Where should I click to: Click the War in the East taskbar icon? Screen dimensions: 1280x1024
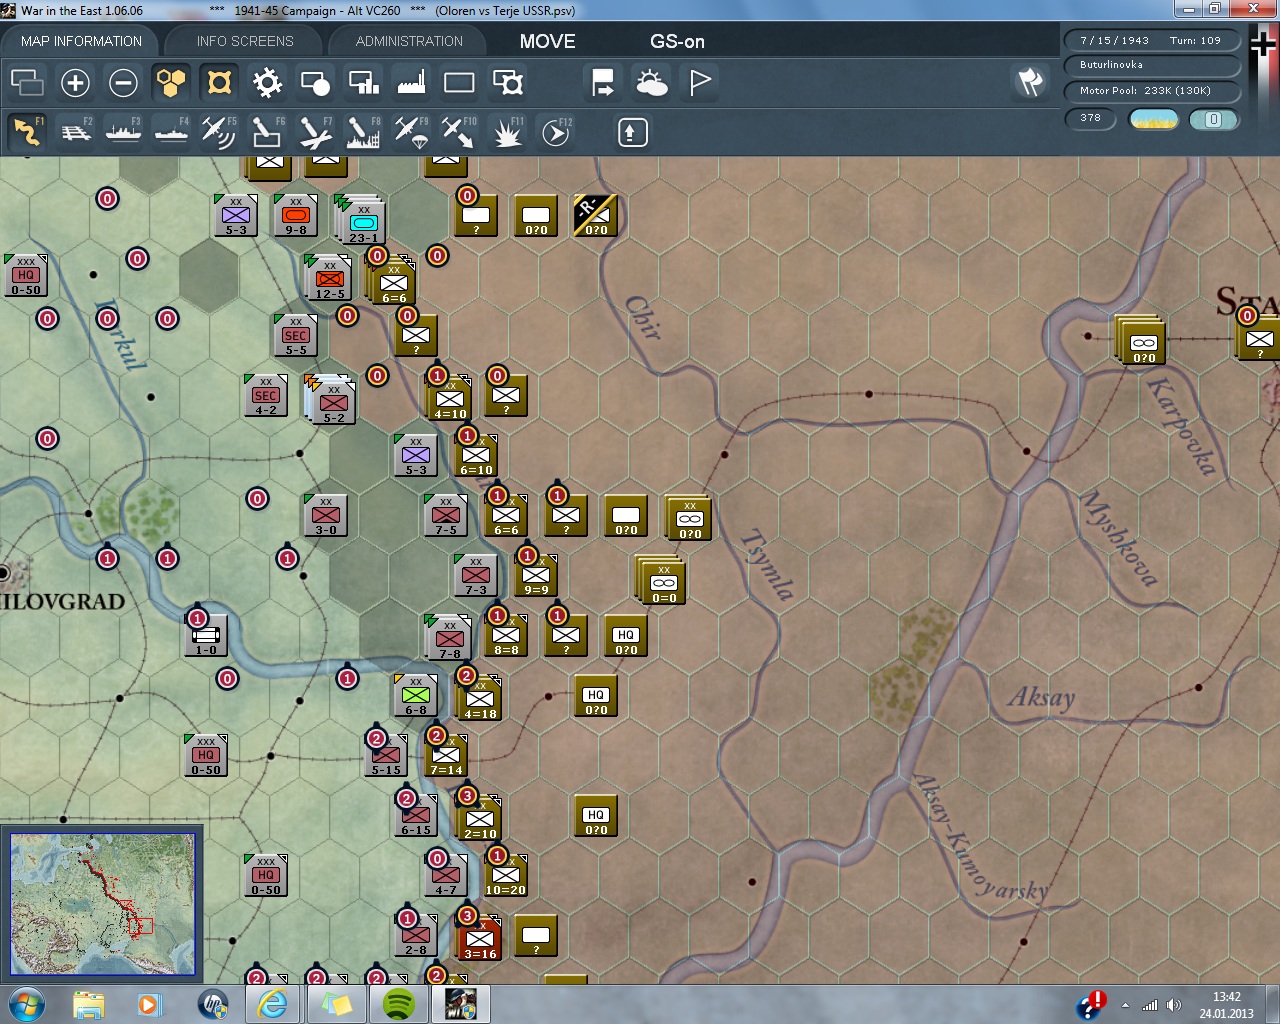[461, 1004]
